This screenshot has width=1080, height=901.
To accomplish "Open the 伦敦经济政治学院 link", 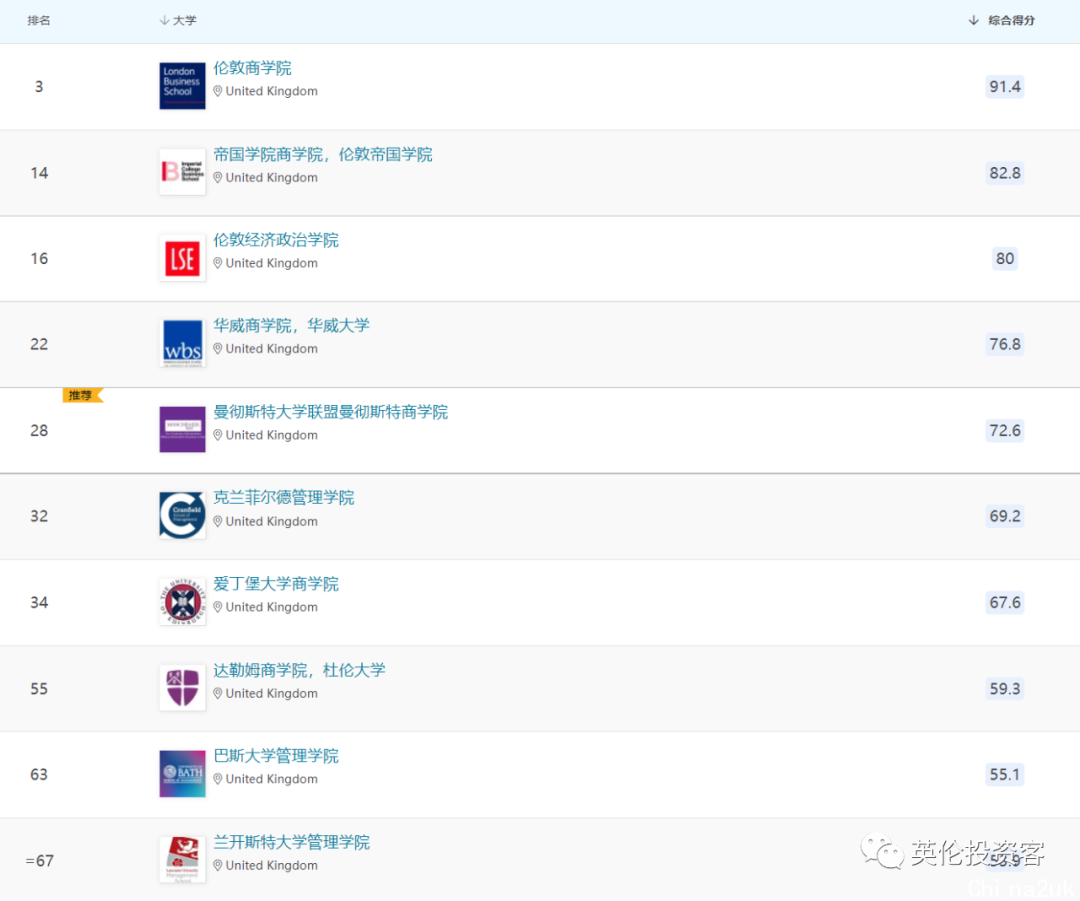I will [276, 240].
